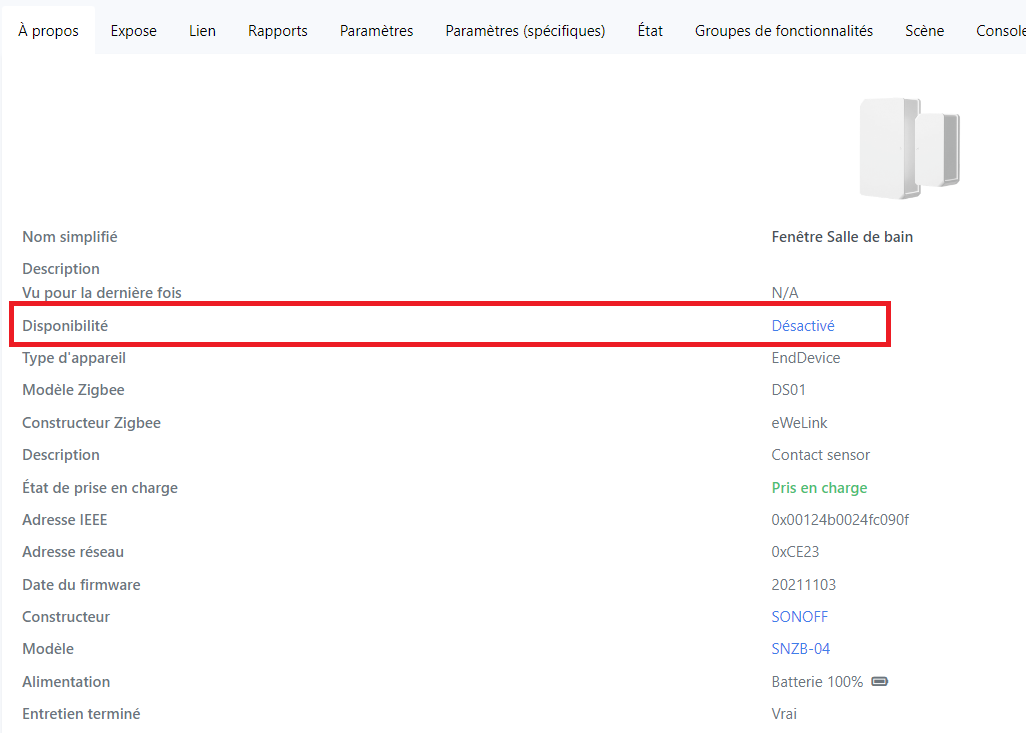Open the Groupes de fonctionnalités tab

click(784, 31)
